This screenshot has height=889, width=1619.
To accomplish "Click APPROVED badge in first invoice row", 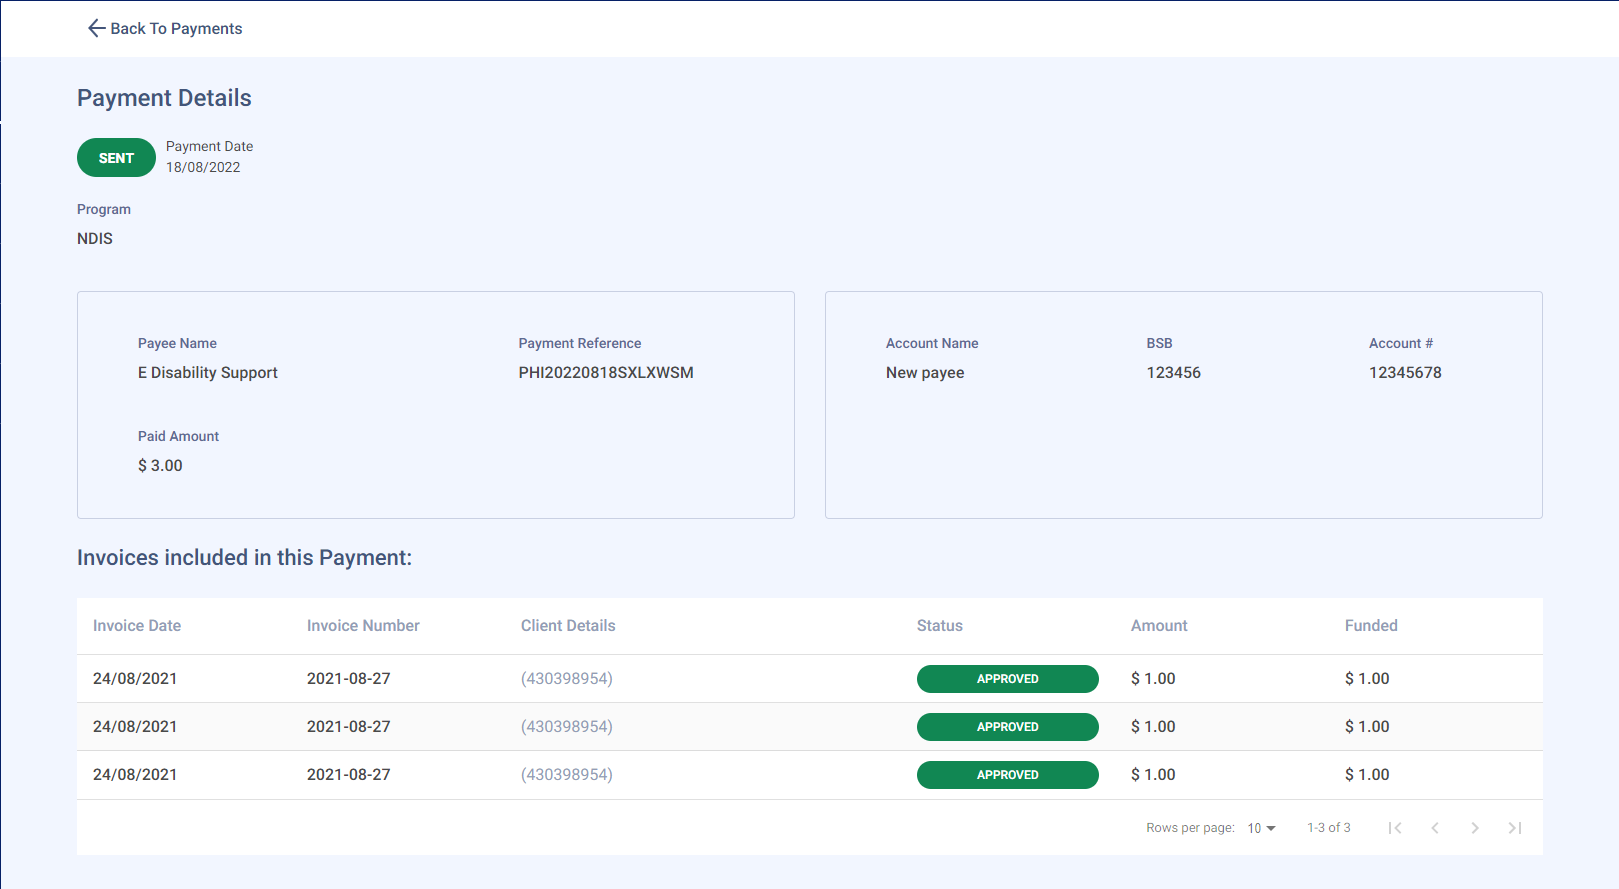I will pyautogui.click(x=1007, y=679).
